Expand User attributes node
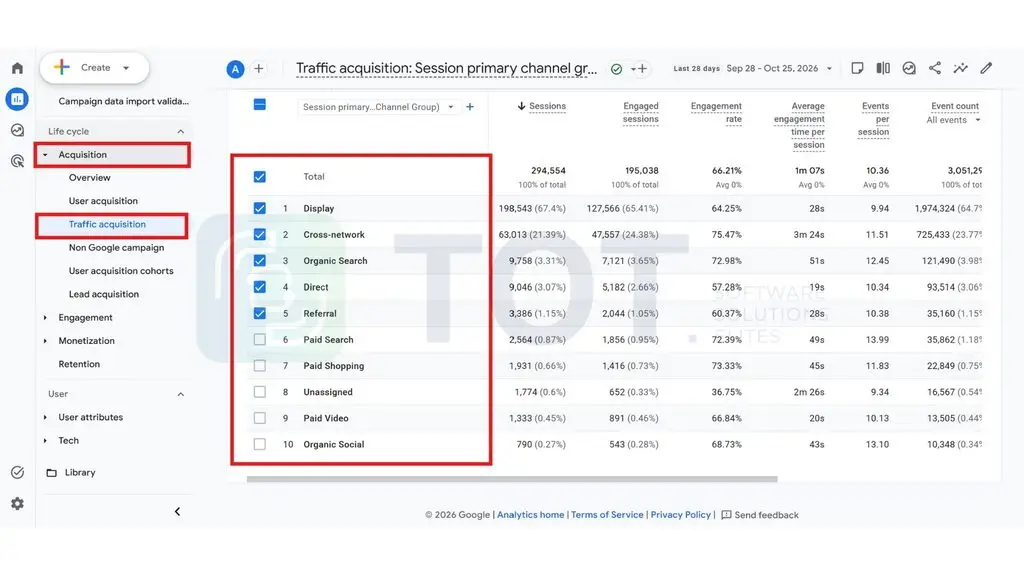 tap(45, 417)
